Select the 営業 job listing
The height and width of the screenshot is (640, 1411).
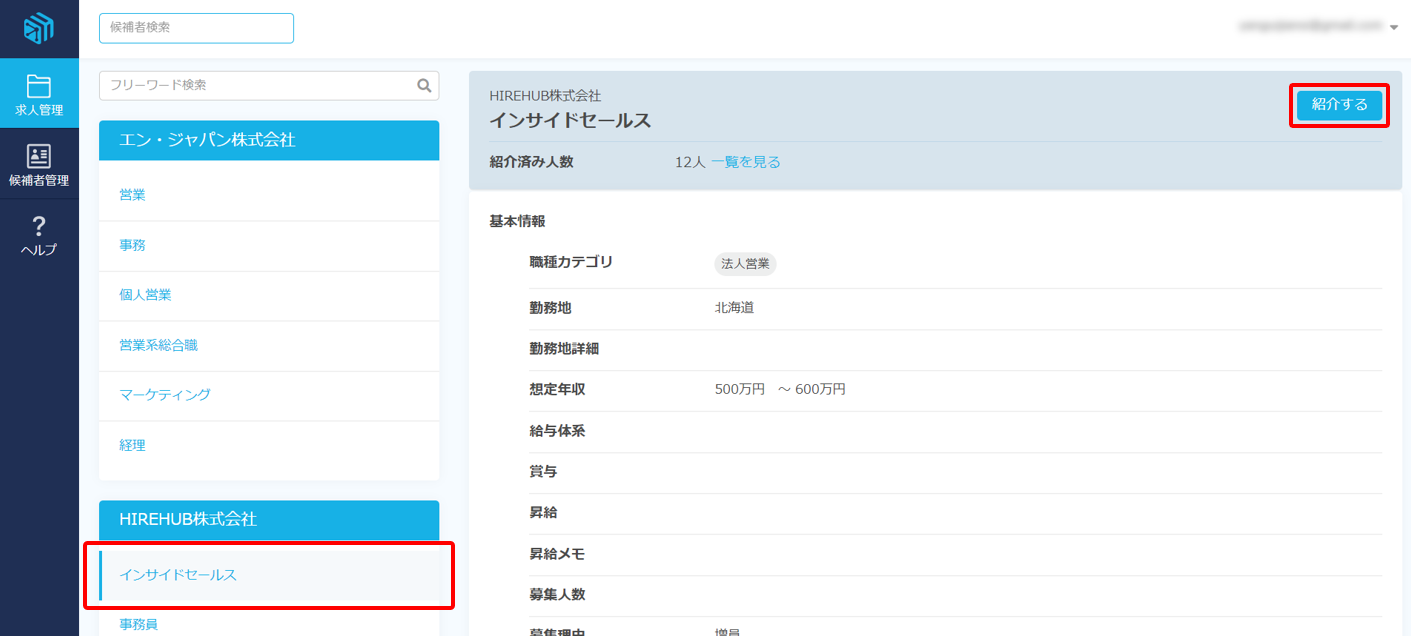tap(132, 195)
